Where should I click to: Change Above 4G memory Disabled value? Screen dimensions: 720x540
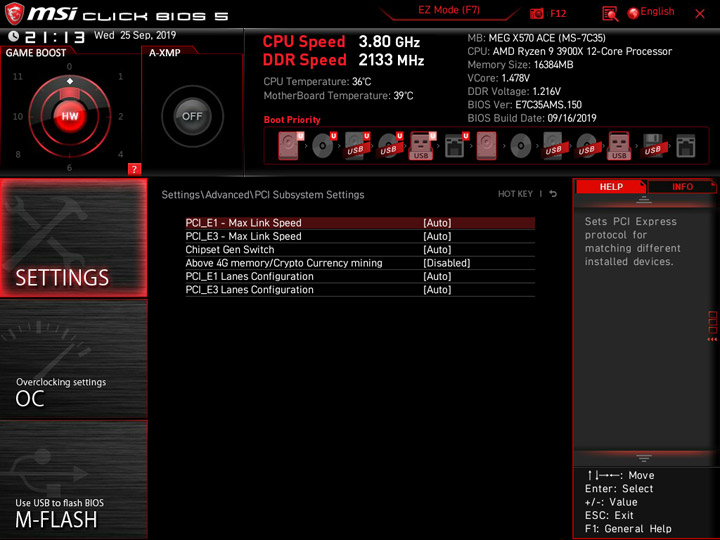(447, 263)
